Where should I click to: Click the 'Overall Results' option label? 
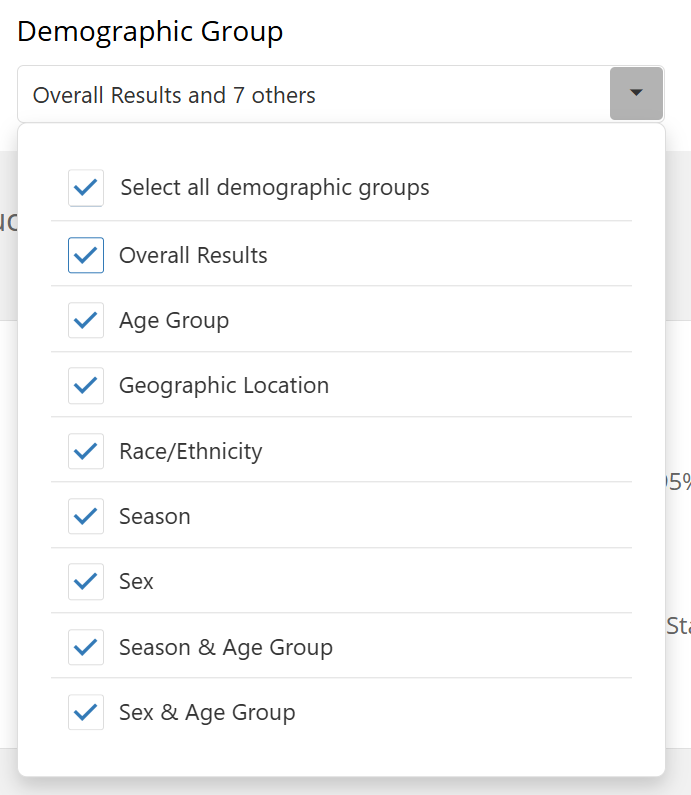pos(193,255)
